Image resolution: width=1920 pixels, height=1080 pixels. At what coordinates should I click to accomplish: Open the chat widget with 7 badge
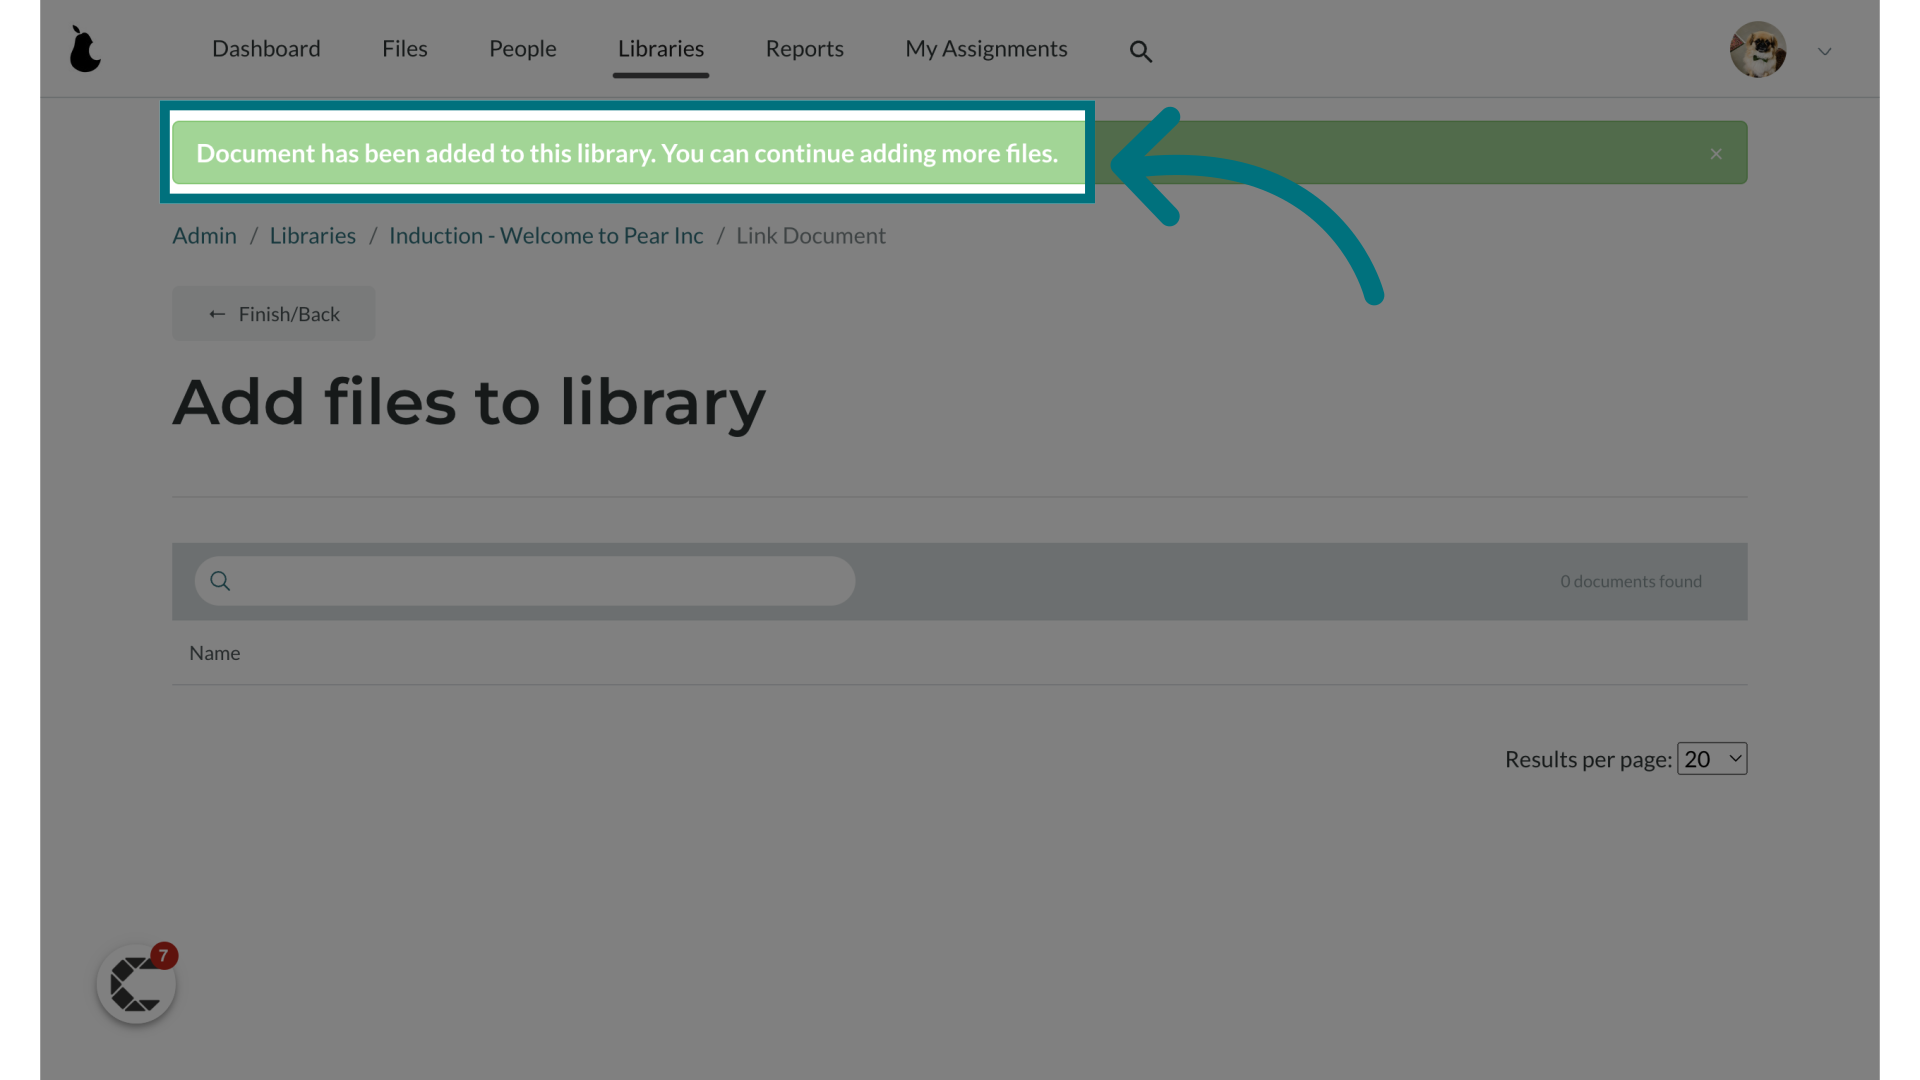point(137,984)
